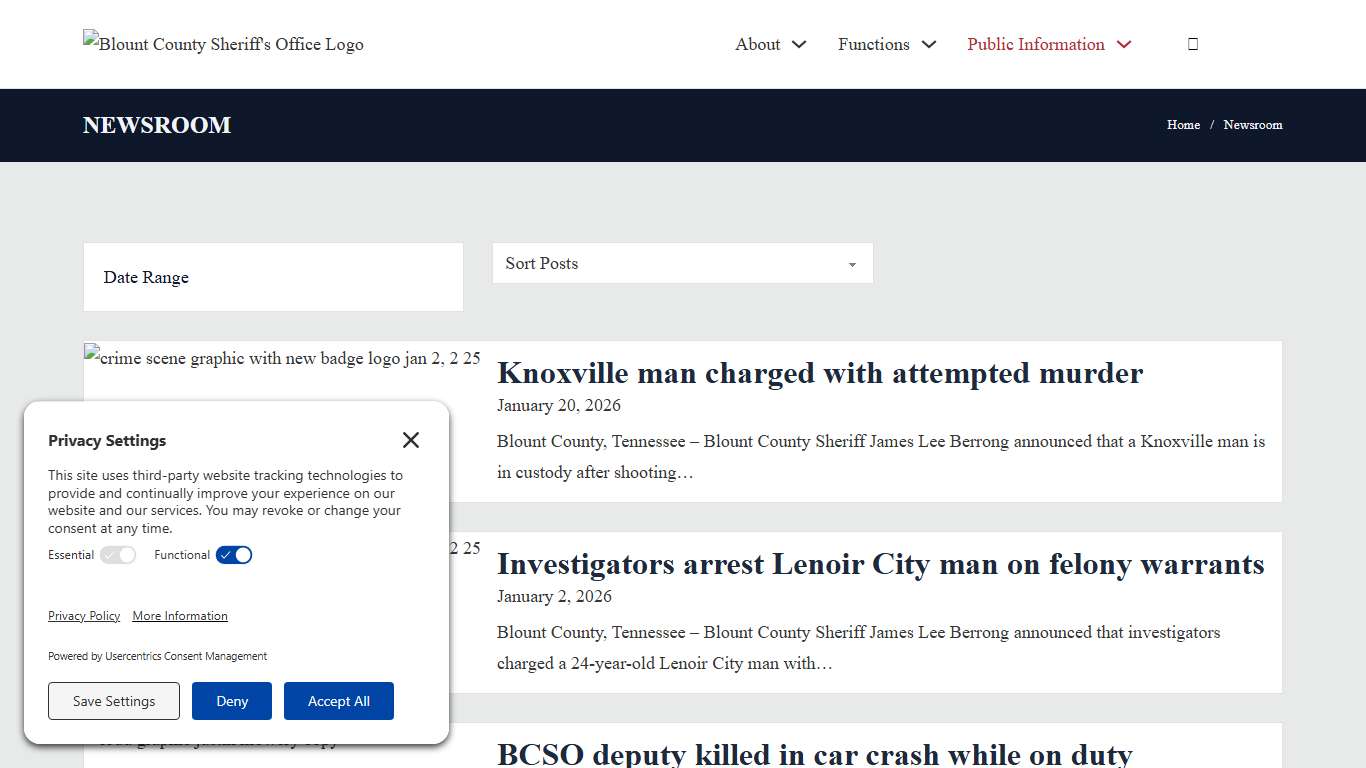The width and height of the screenshot is (1366, 768).
Task: Select the chevron next to About
Action: (x=799, y=44)
